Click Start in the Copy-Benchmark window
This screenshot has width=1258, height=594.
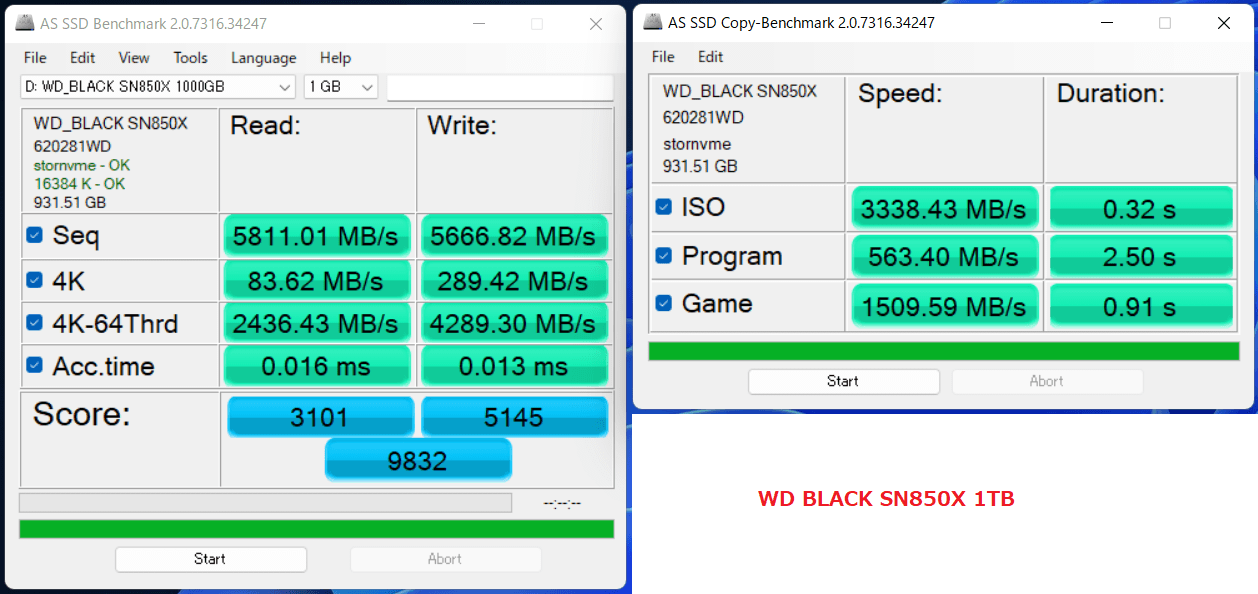pyautogui.click(x=844, y=381)
